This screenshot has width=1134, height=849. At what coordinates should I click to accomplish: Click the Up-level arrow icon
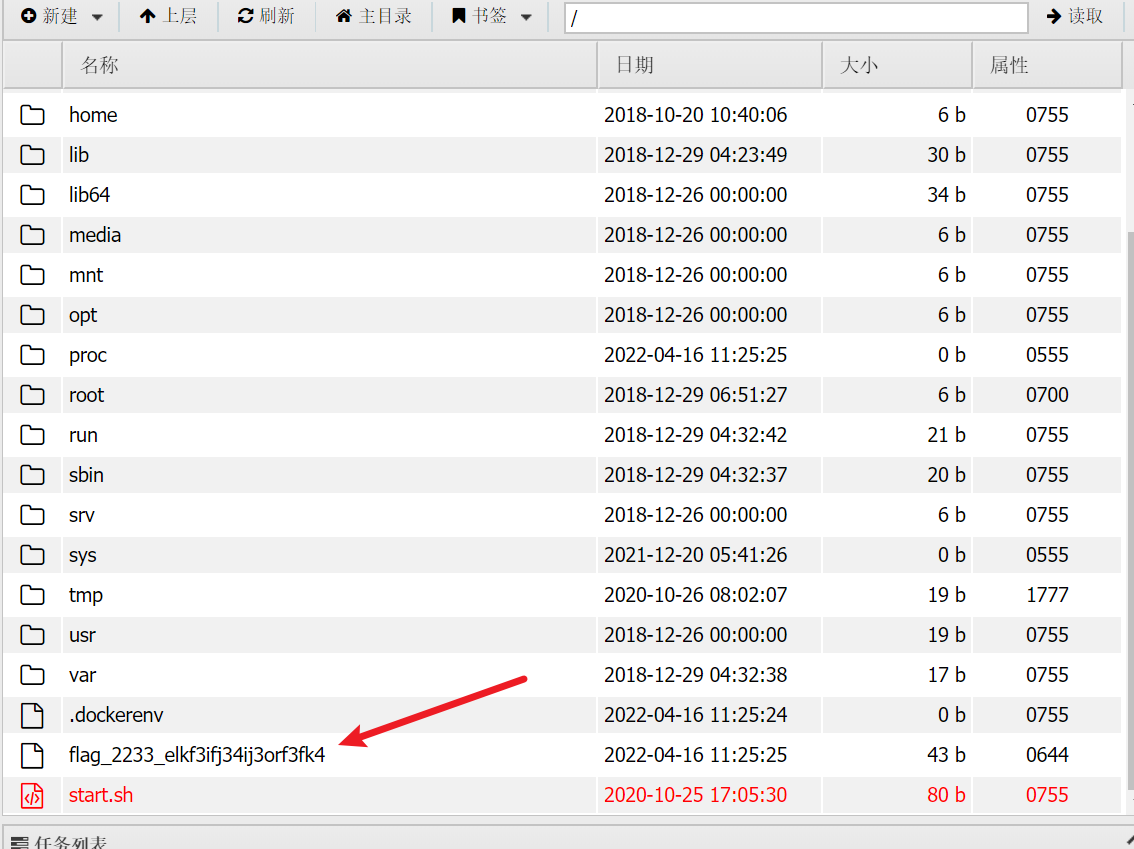[x=148, y=16]
